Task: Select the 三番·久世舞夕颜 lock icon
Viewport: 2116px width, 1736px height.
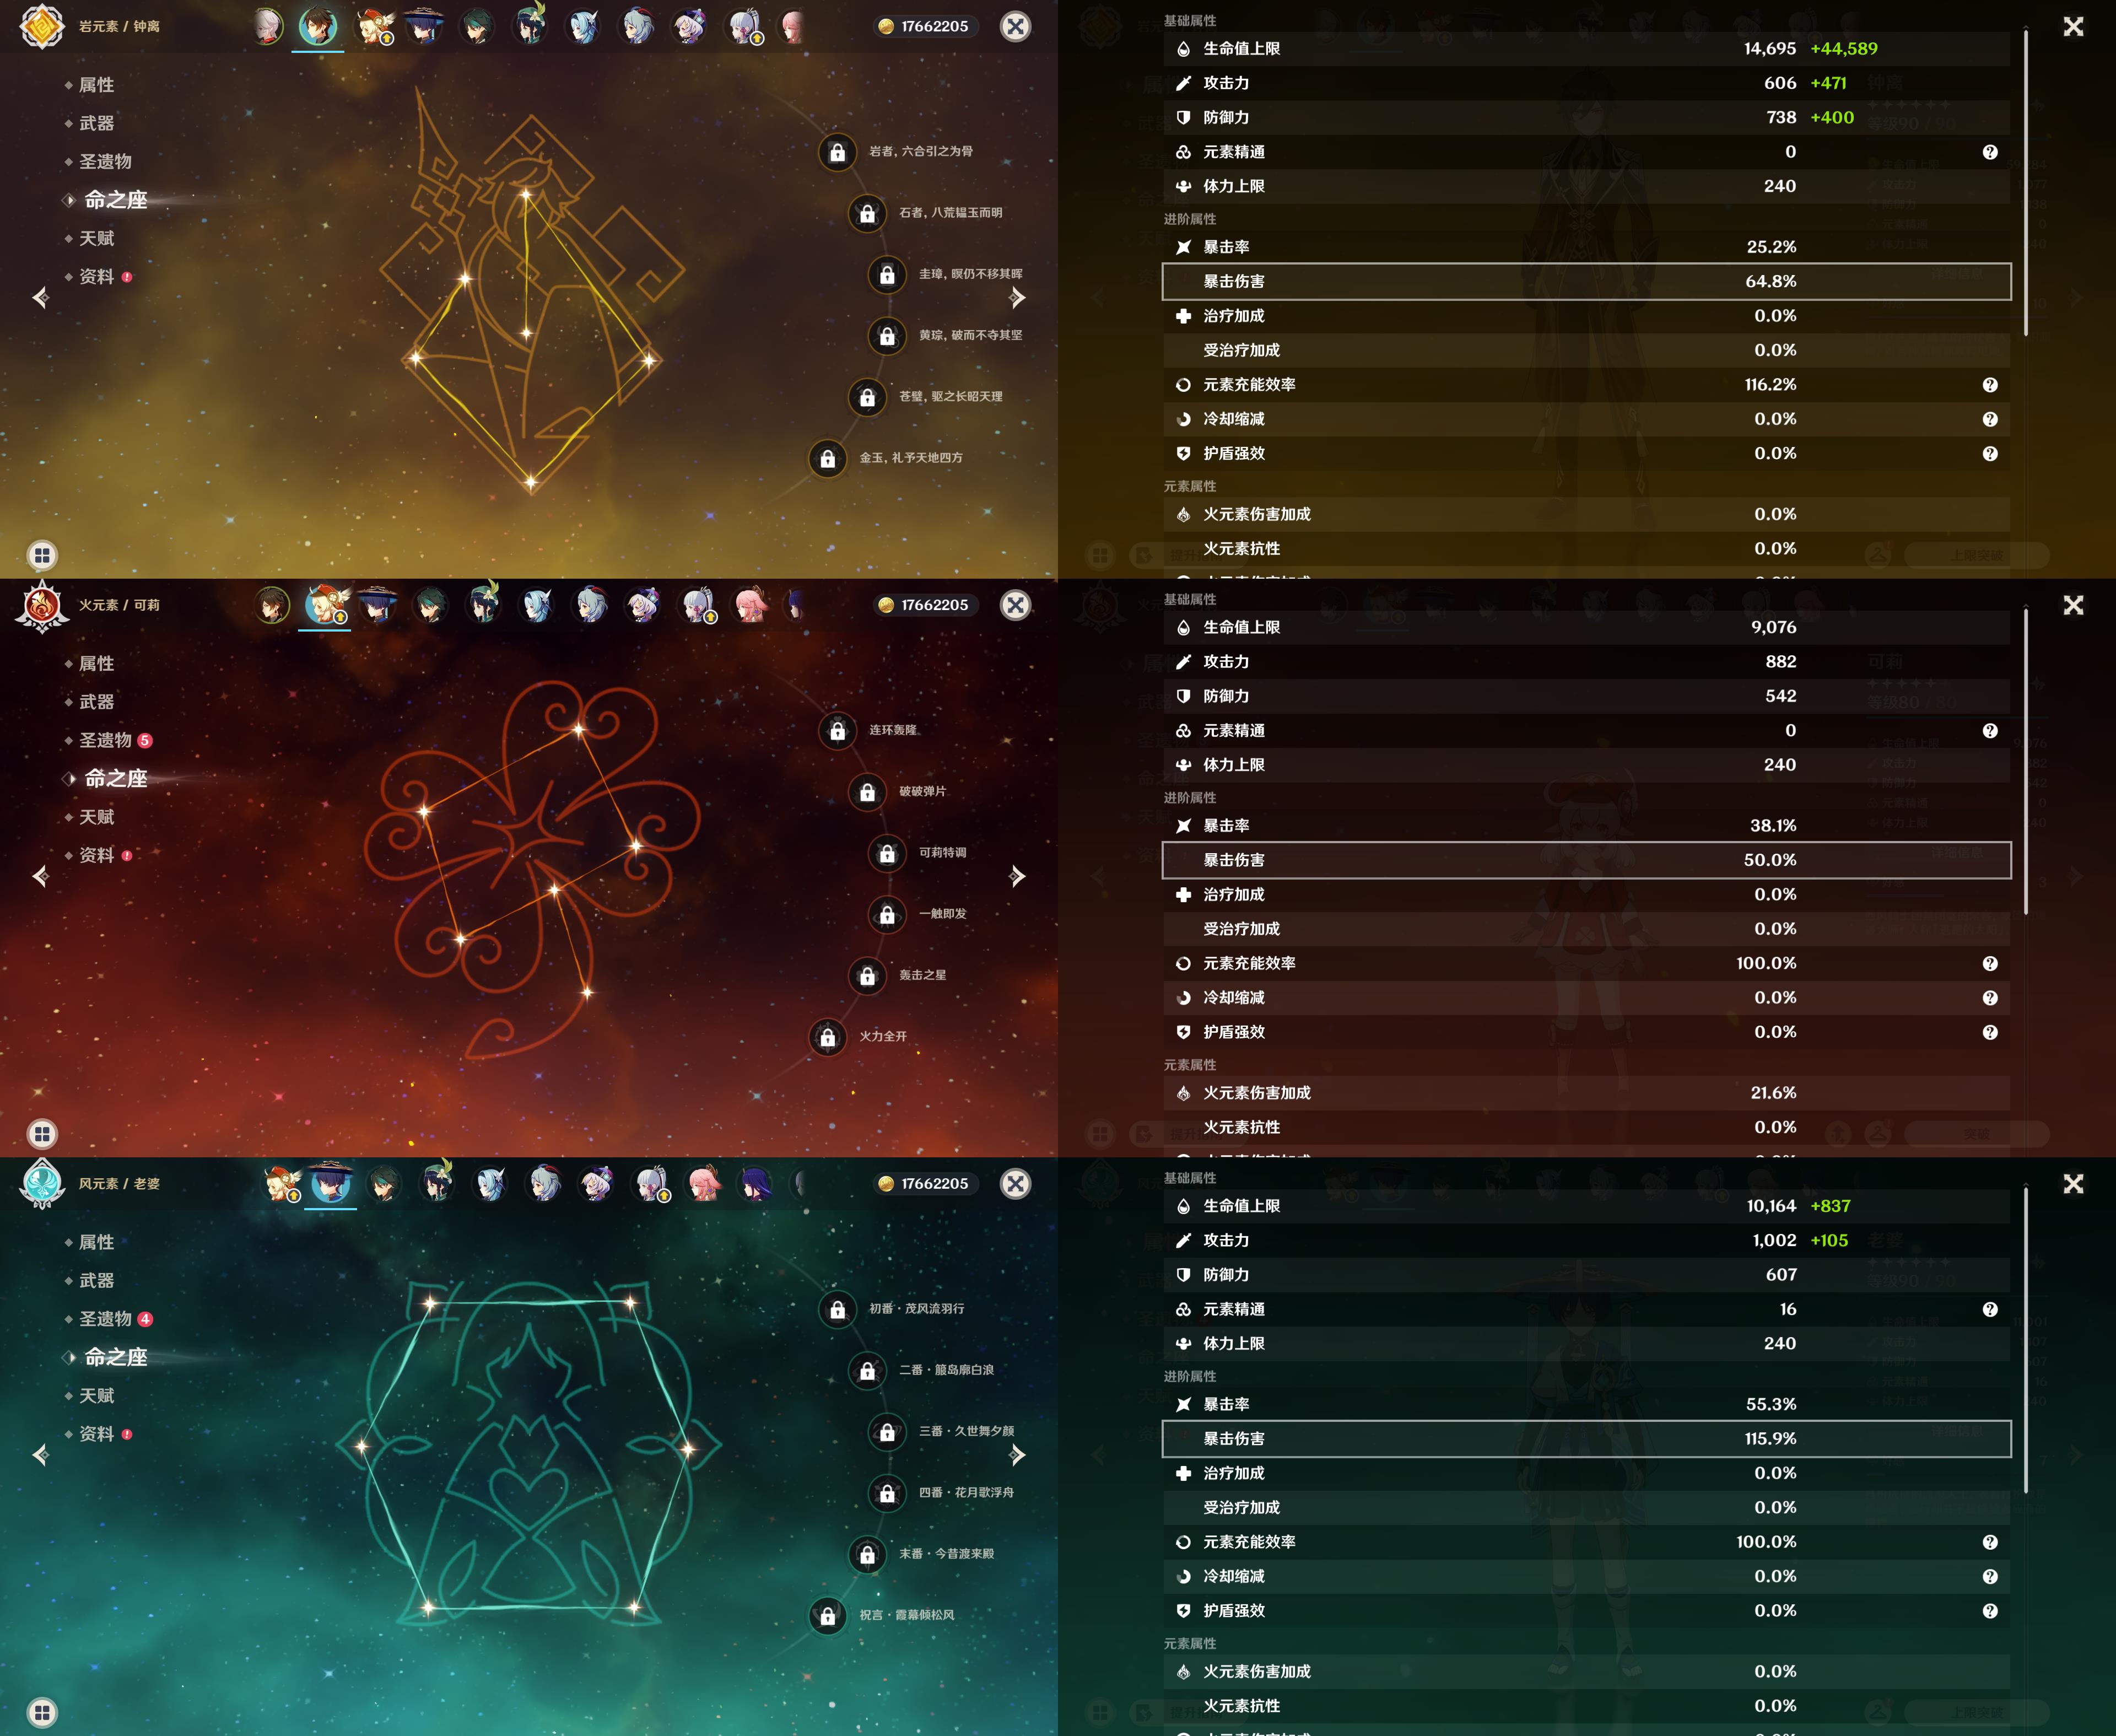Action: [887, 1432]
